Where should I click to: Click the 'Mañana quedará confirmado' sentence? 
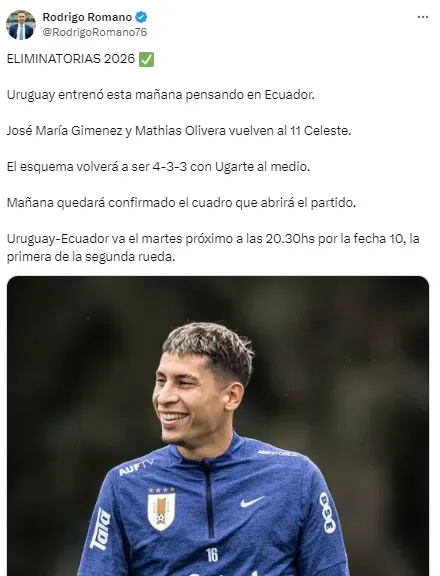pyautogui.click(x=181, y=203)
